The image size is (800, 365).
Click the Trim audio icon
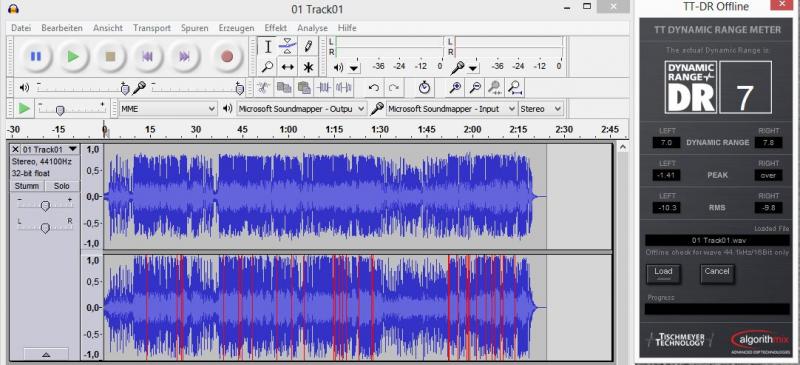(324, 88)
